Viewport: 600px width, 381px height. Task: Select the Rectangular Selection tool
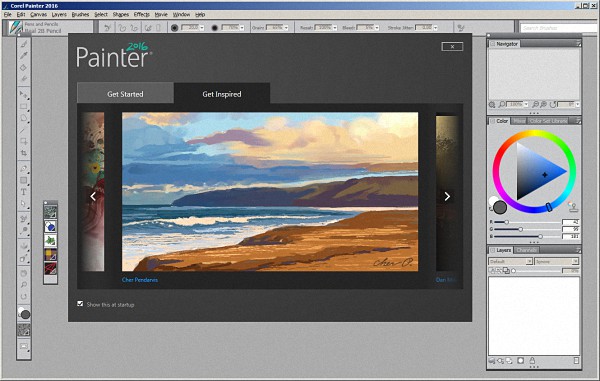pos(24,107)
